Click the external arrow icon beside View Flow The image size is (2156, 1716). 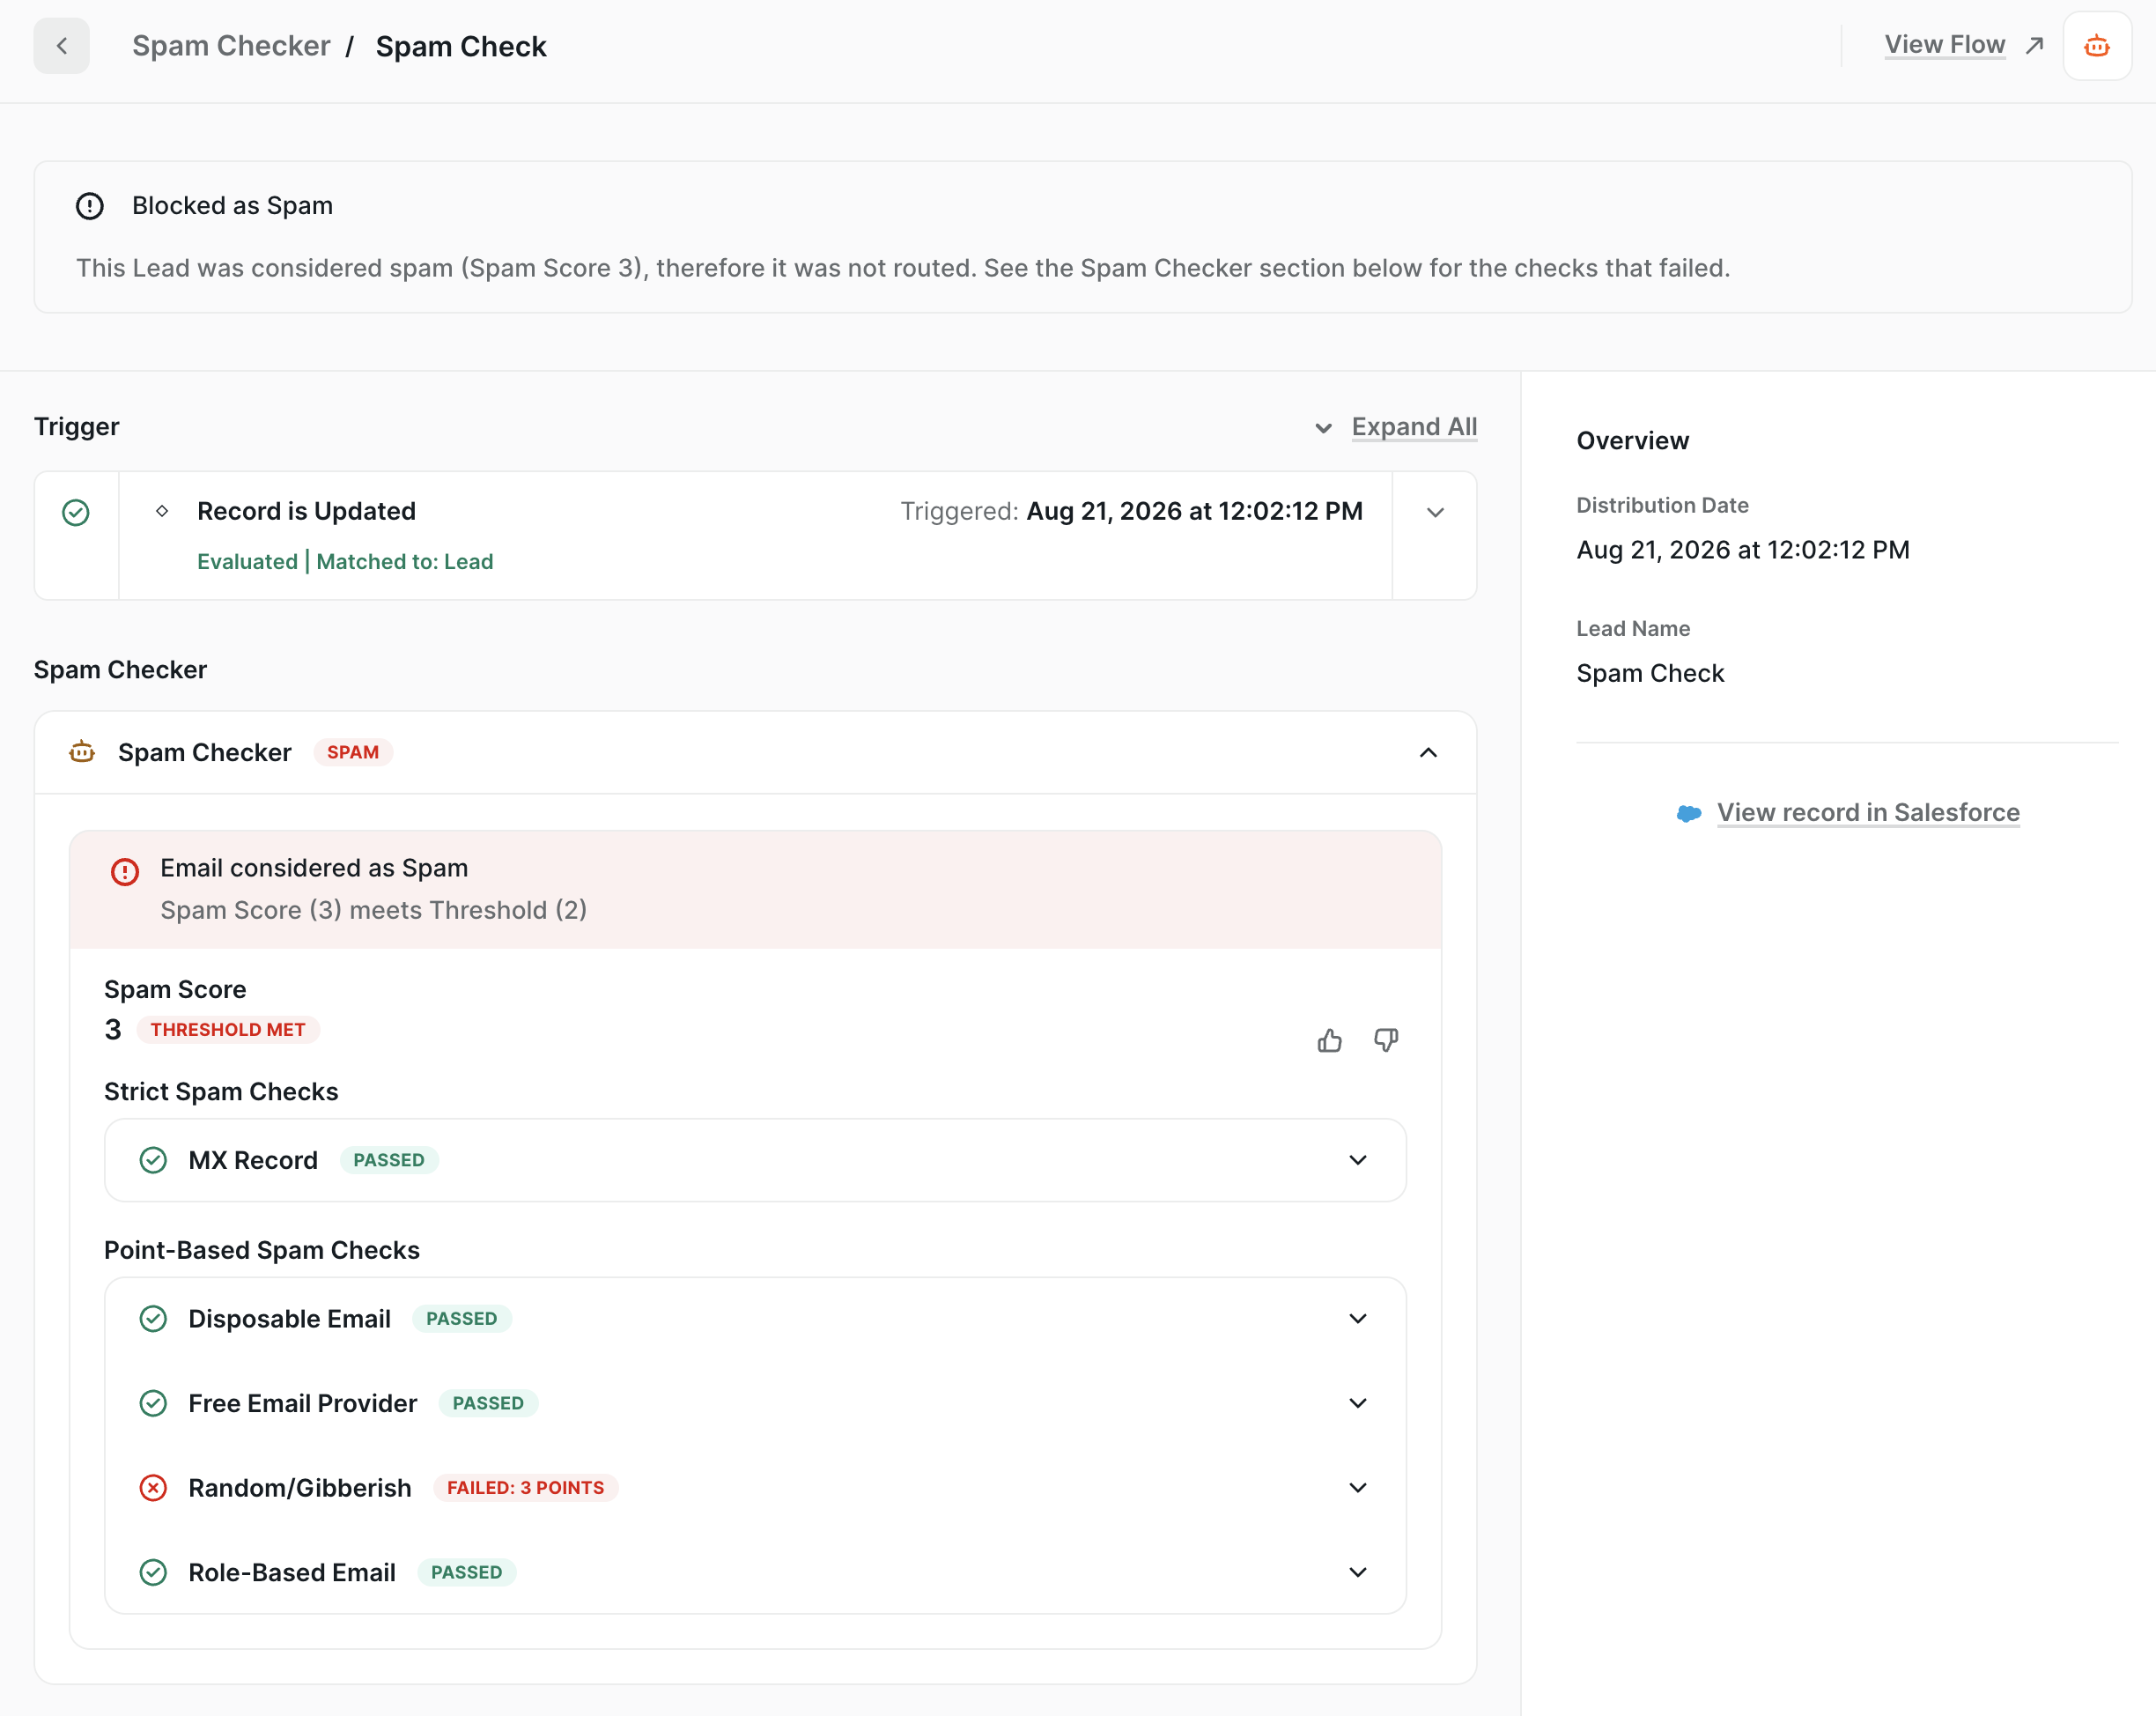click(2034, 46)
